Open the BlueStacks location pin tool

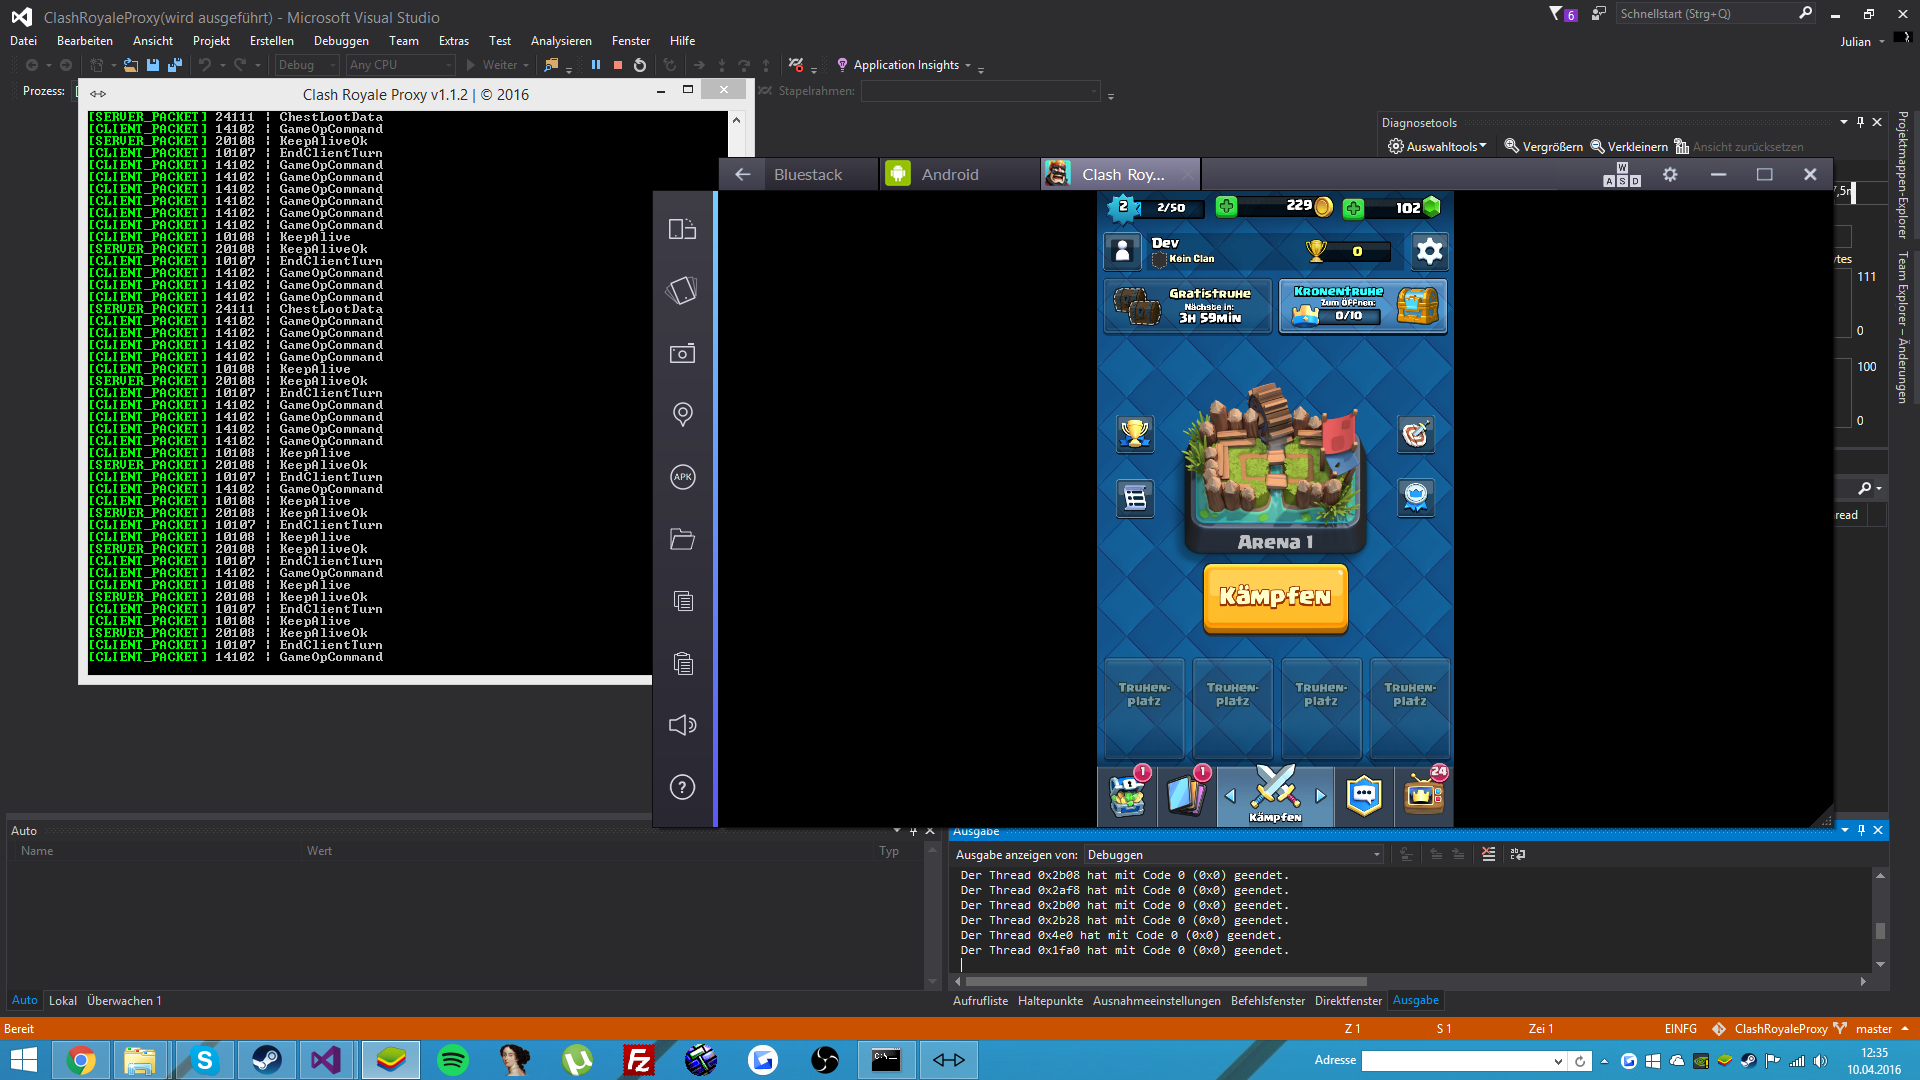pos(682,414)
